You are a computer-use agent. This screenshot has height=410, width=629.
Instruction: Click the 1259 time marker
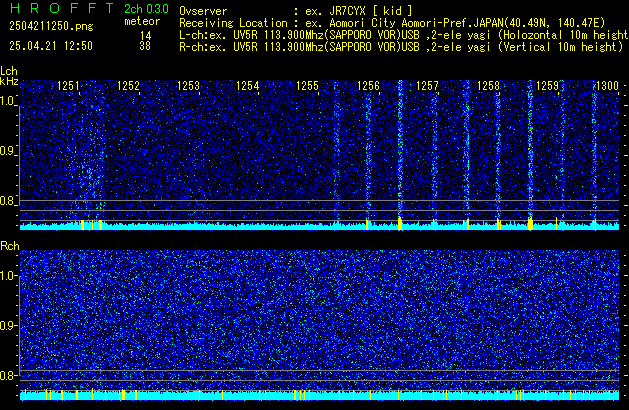point(548,86)
